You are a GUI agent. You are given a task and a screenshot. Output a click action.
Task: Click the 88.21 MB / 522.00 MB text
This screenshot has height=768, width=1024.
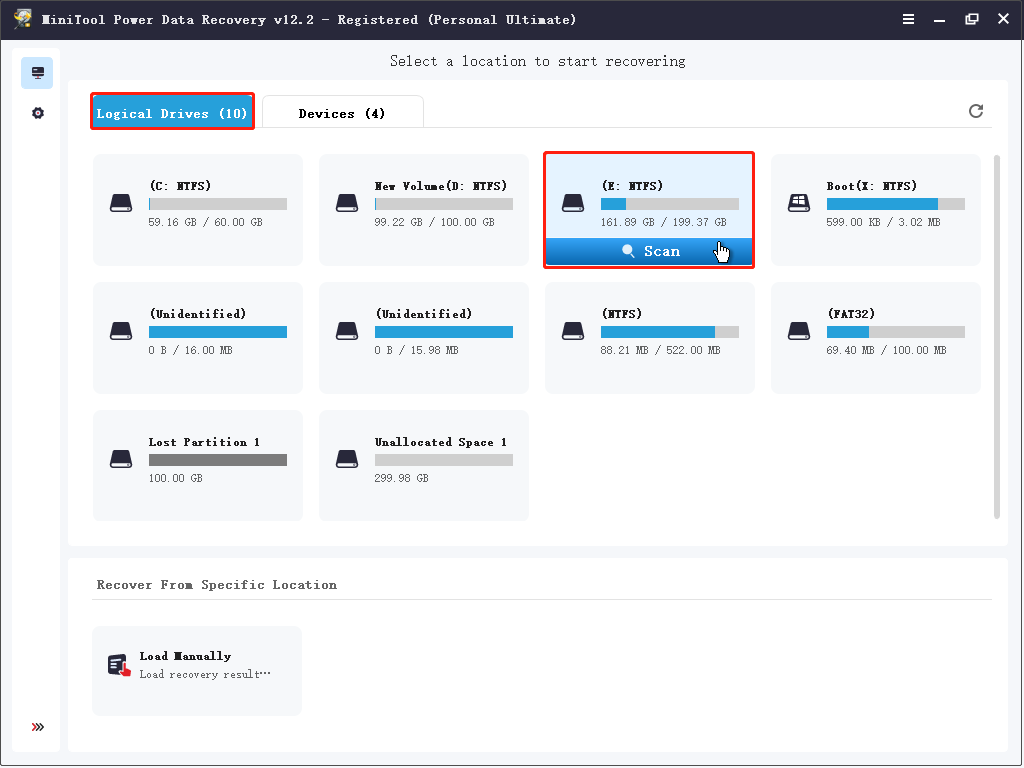click(660, 350)
